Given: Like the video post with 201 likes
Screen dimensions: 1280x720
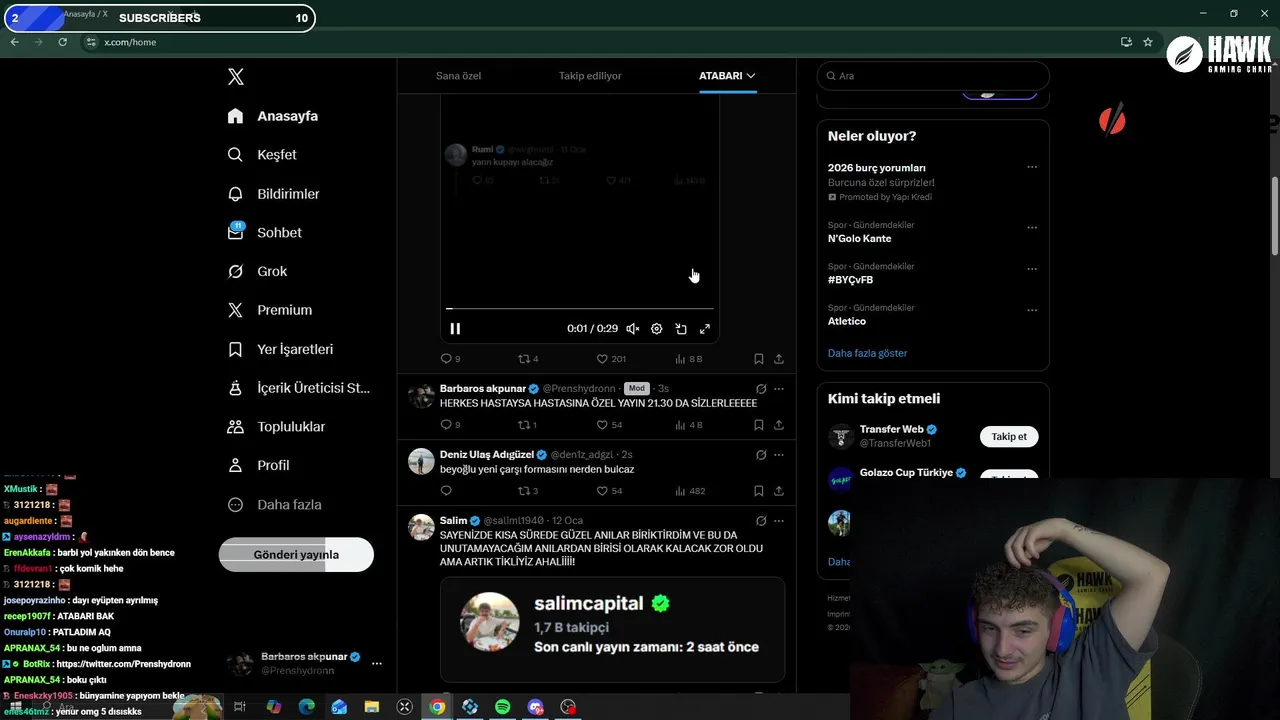Looking at the screenshot, I should click(611, 359).
